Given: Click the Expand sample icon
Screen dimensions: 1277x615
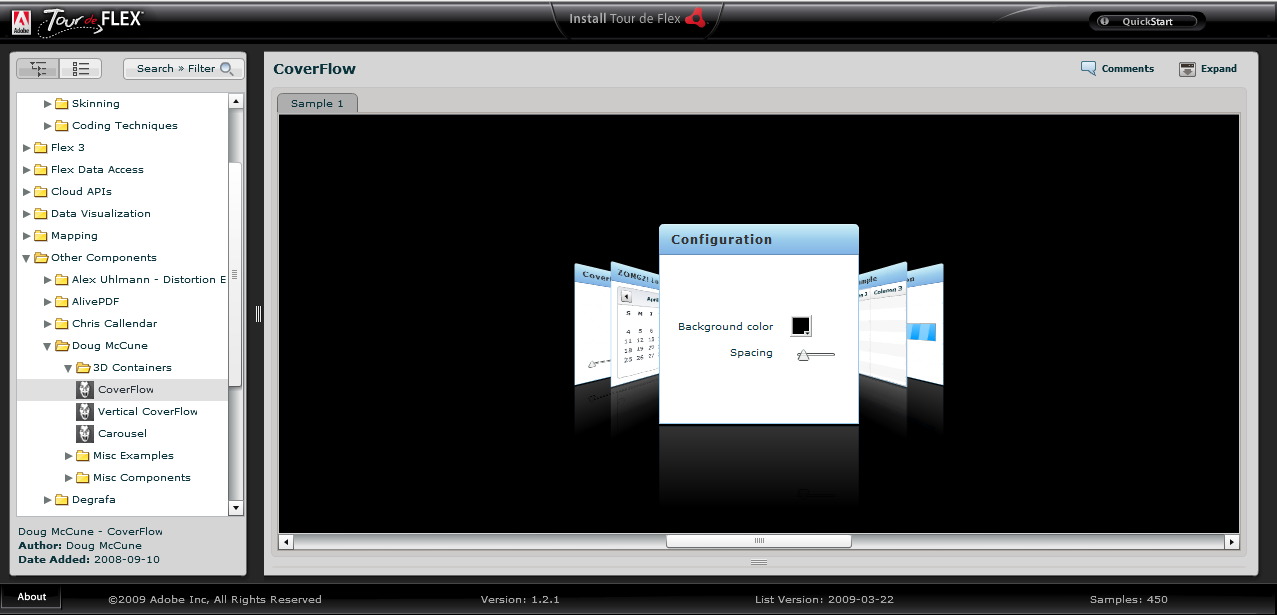Looking at the screenshot, I should [1187, 69].
